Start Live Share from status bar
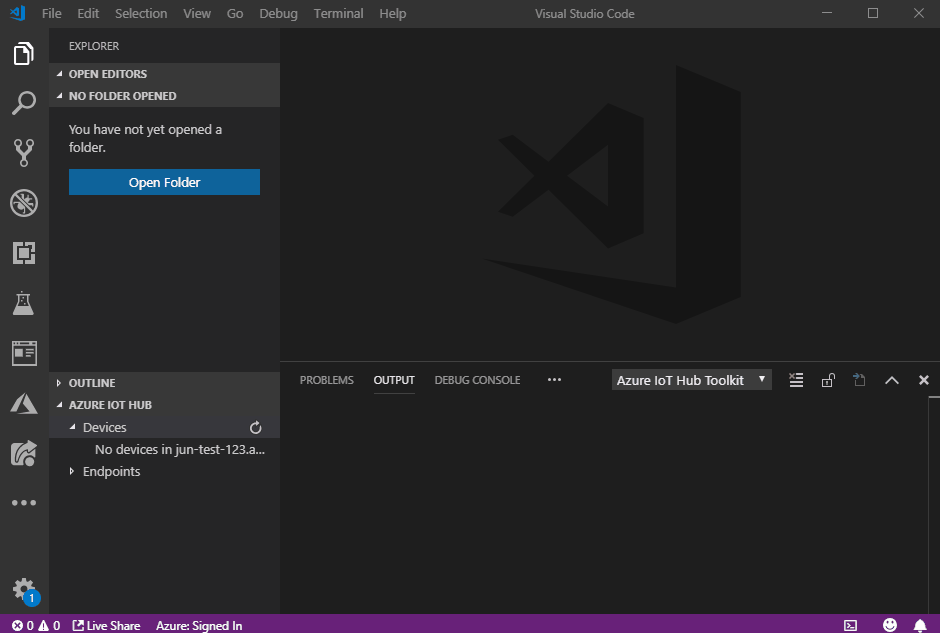The height and width of the screenshot is (633, 940). tap(106, 625)
